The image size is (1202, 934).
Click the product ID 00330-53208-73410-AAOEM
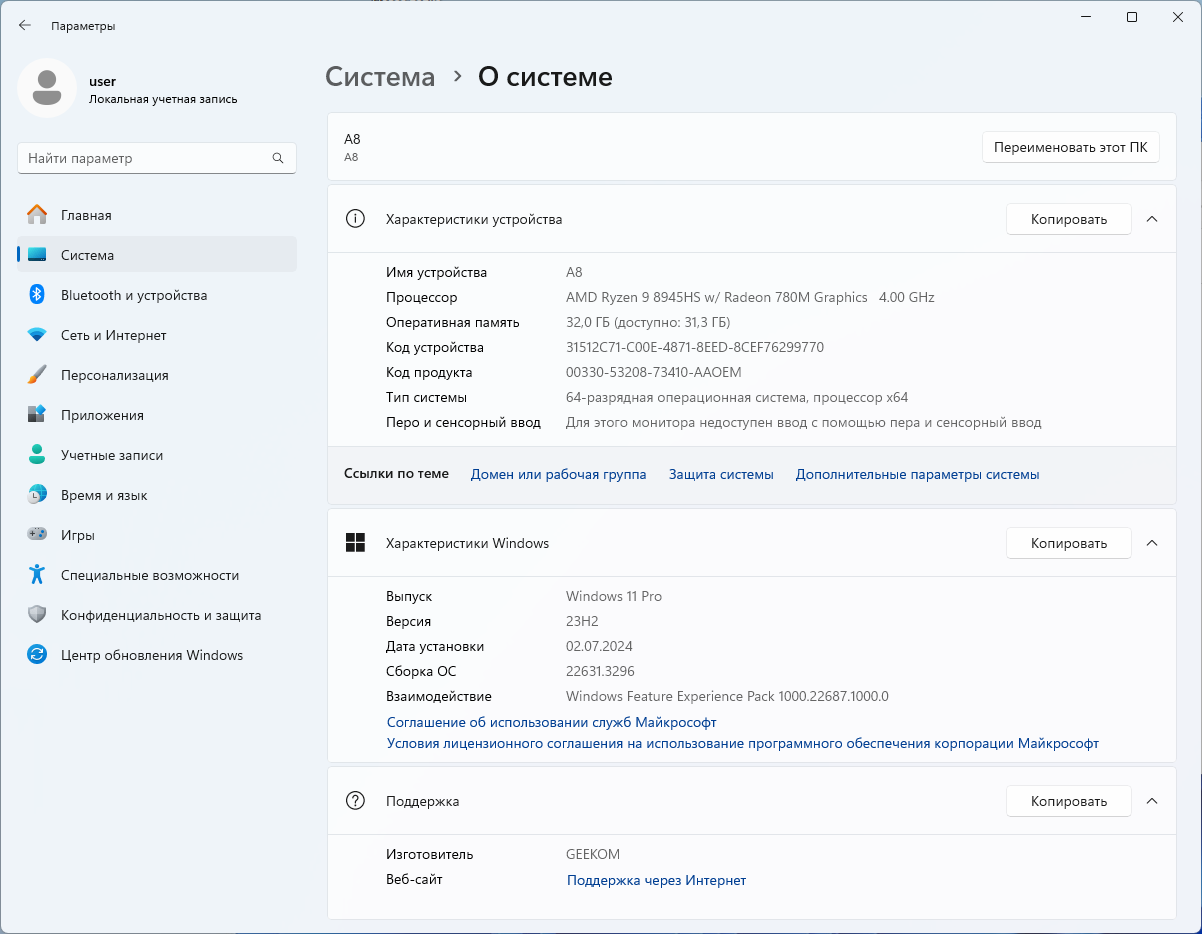tap(654, 372)
